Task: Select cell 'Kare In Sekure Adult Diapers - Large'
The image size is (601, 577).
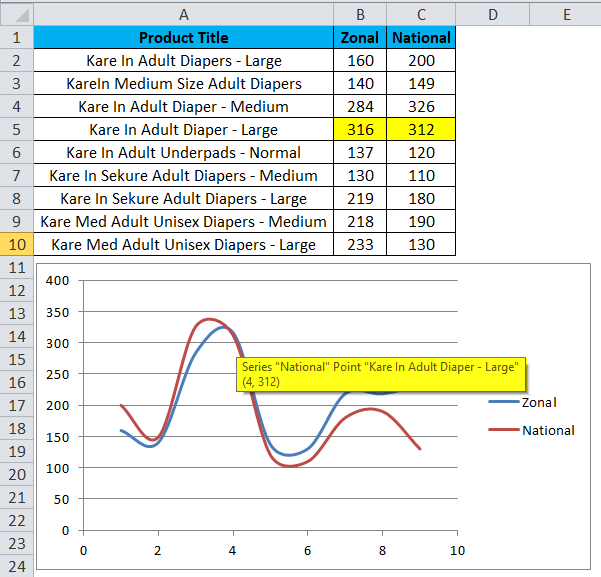Action: coord(184,199)
